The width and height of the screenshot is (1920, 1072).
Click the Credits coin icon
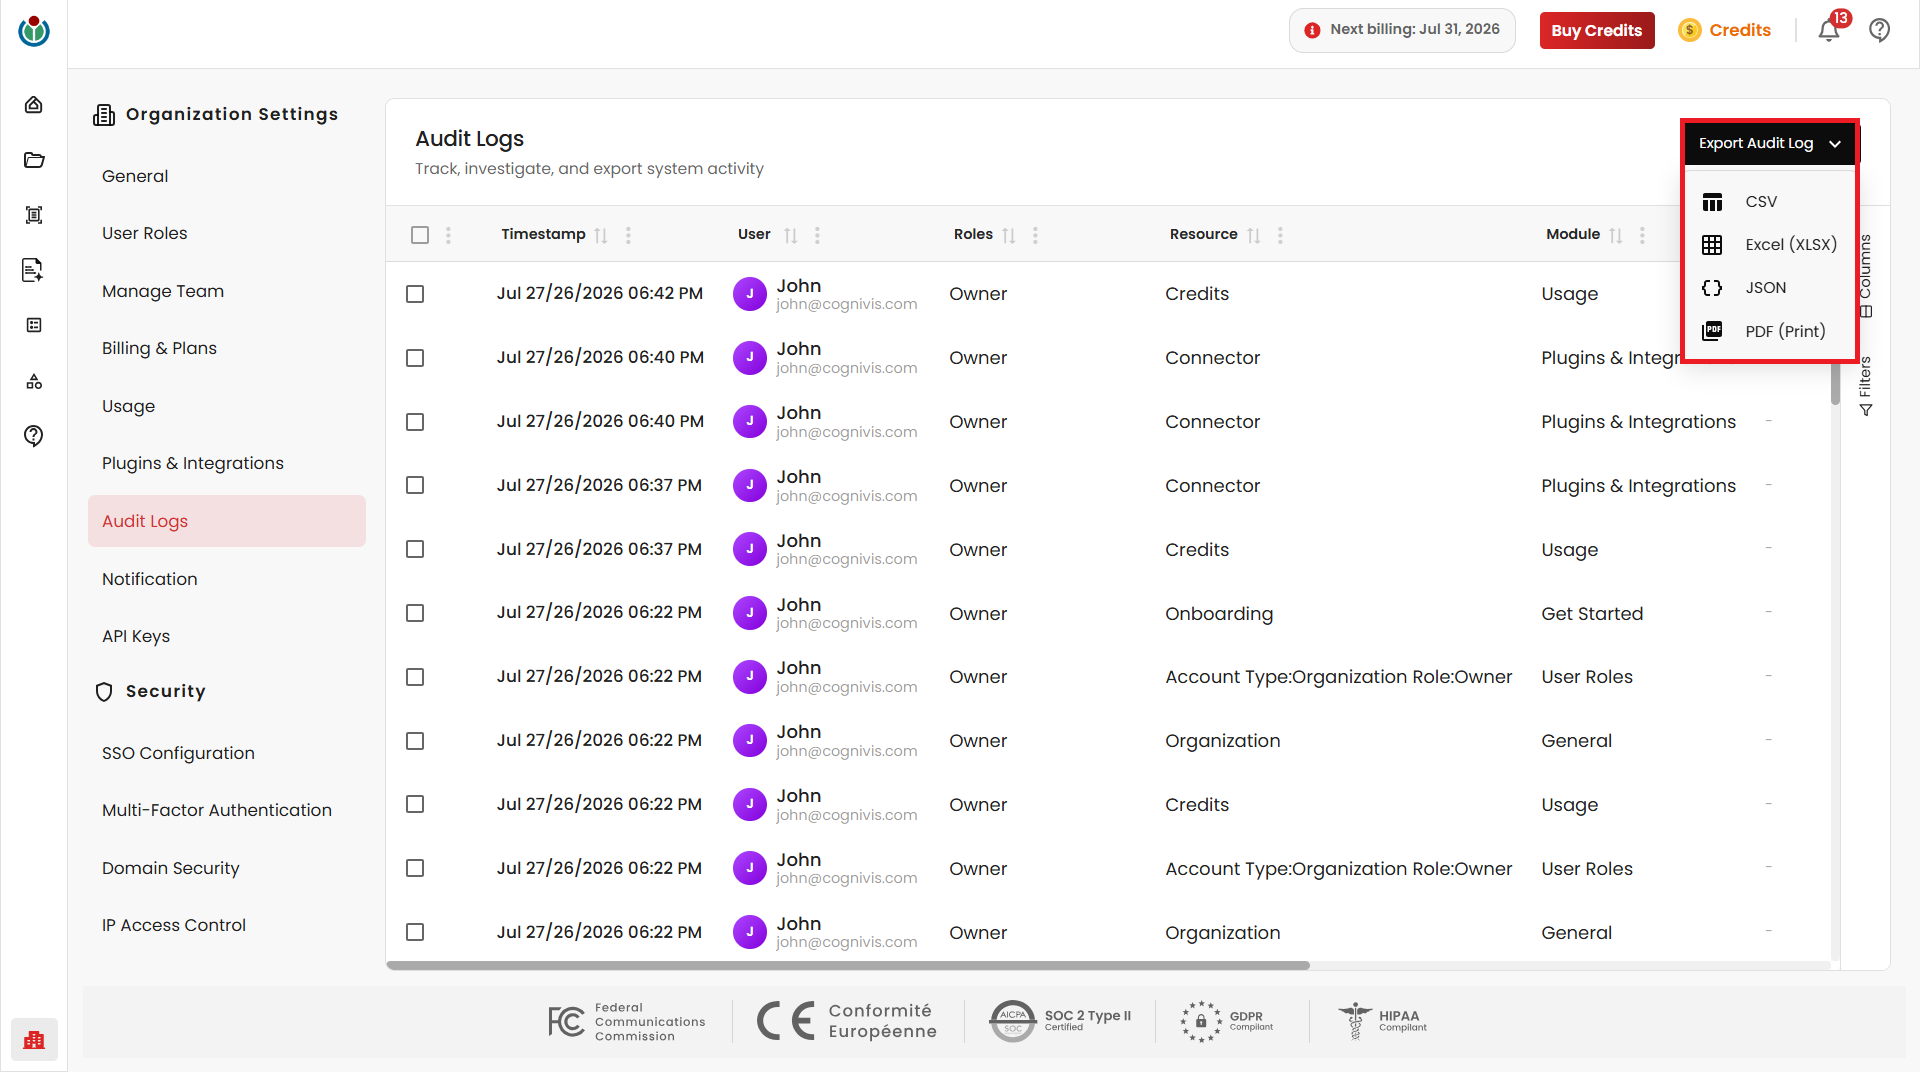(x=1690, y=30)
